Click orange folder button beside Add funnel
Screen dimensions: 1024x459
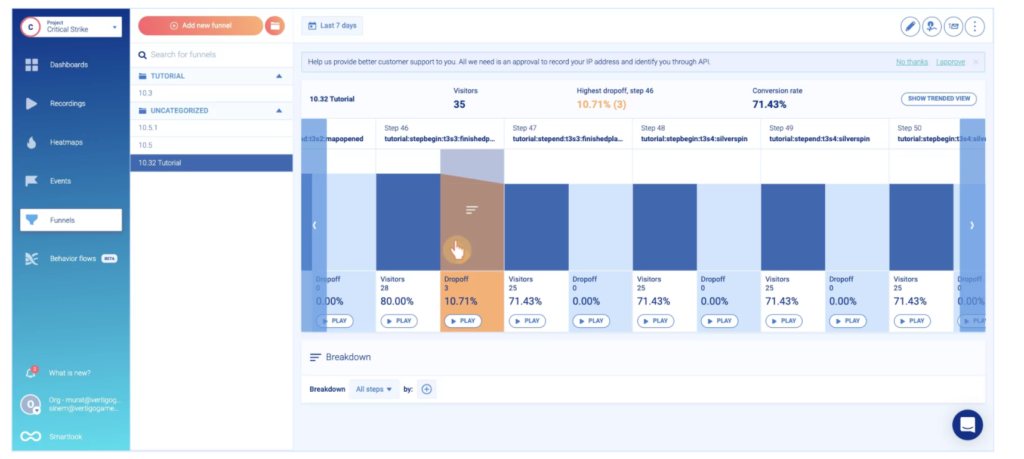coord(275,25)
